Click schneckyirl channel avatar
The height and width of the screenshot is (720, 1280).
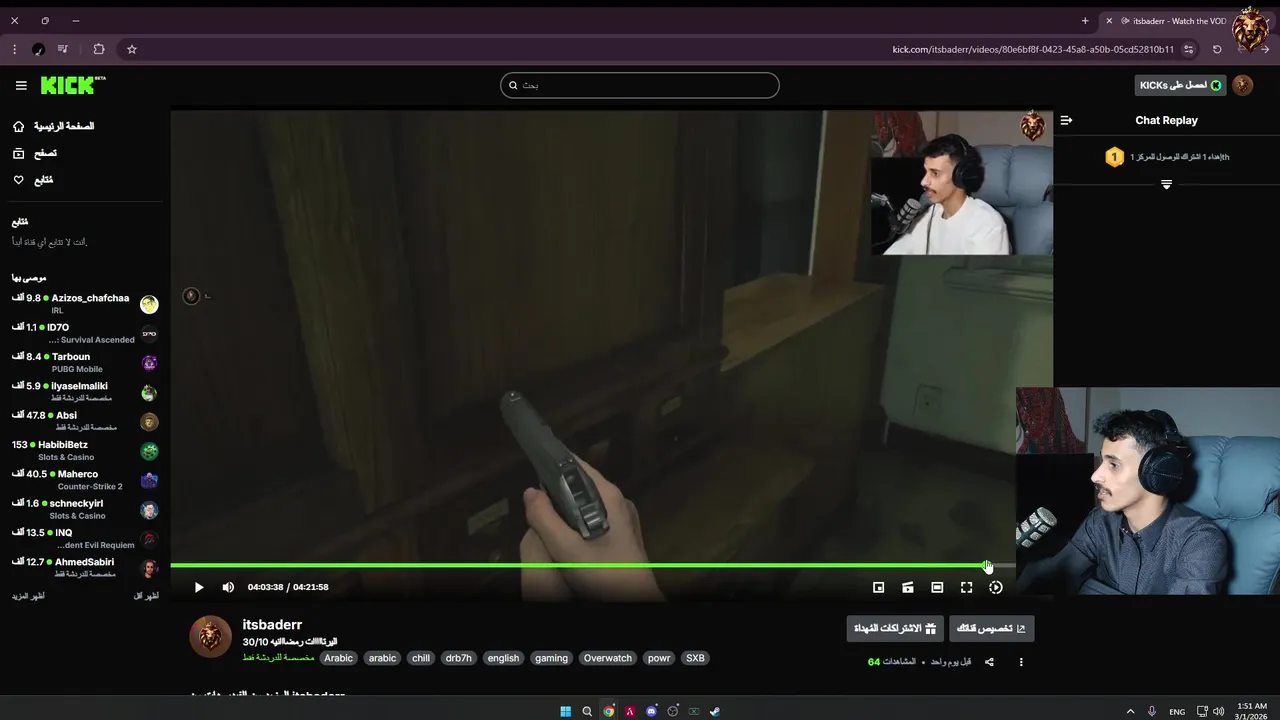(x=149, y=510)
